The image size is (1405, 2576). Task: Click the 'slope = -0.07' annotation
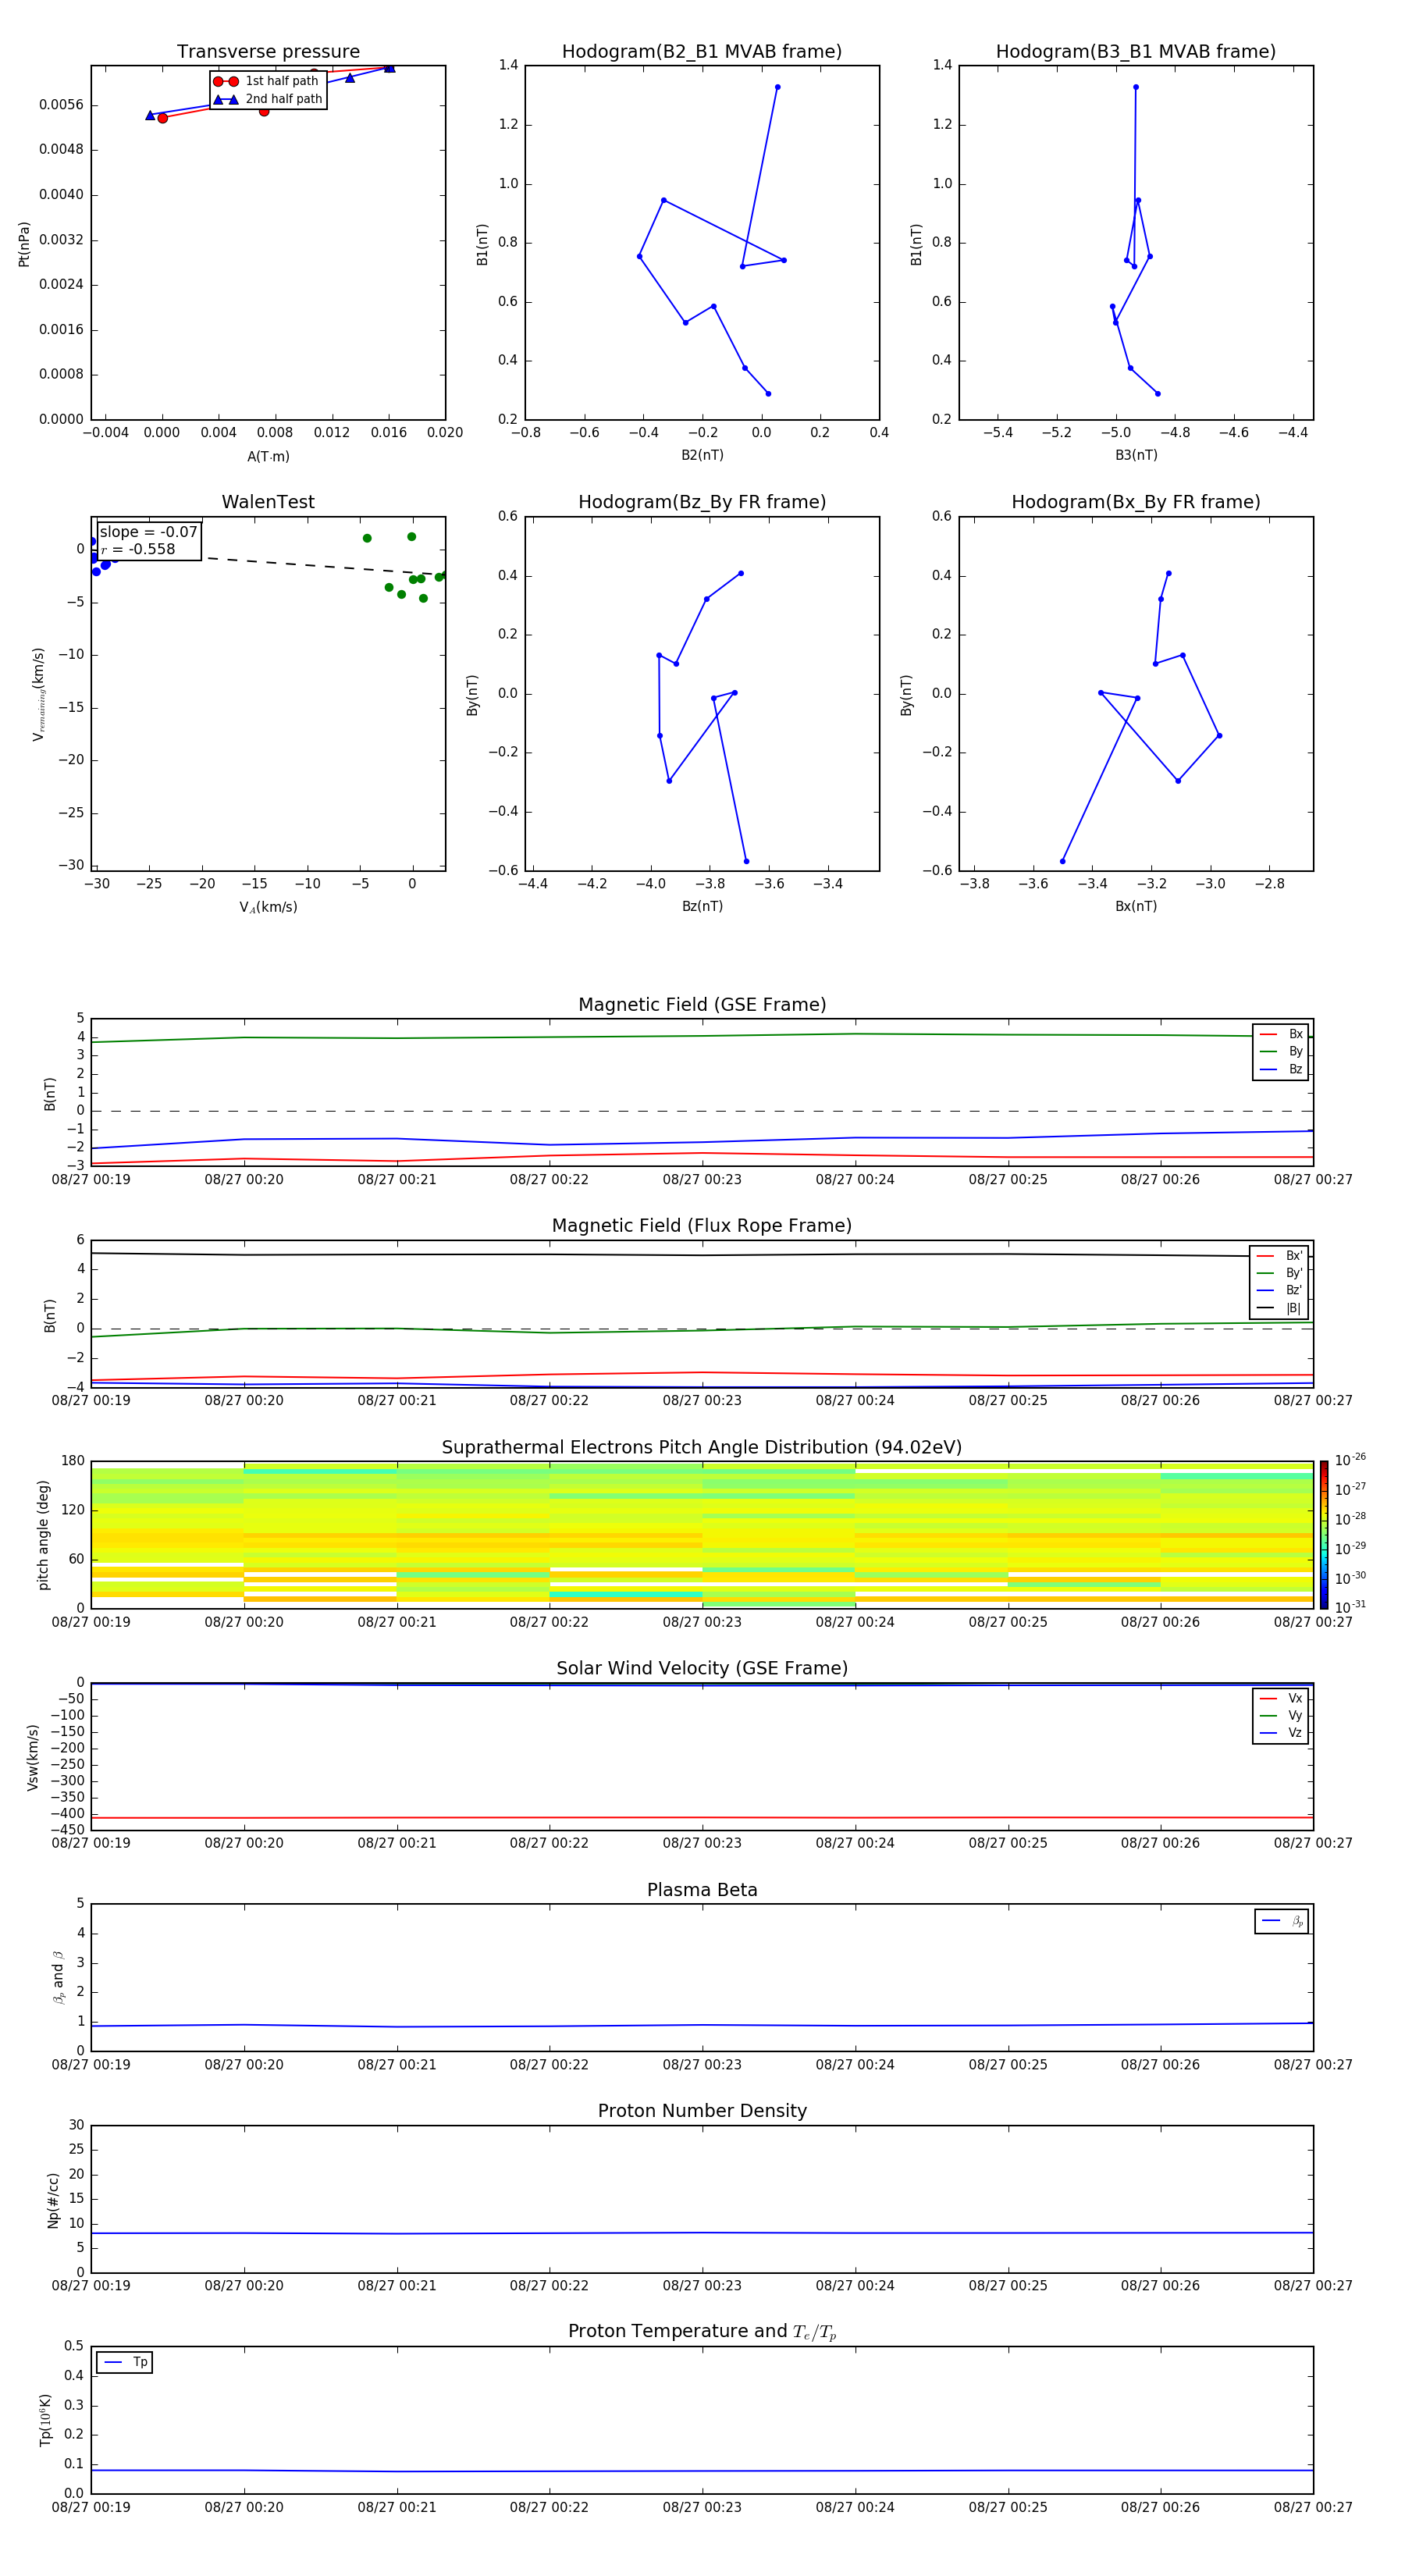149,532
